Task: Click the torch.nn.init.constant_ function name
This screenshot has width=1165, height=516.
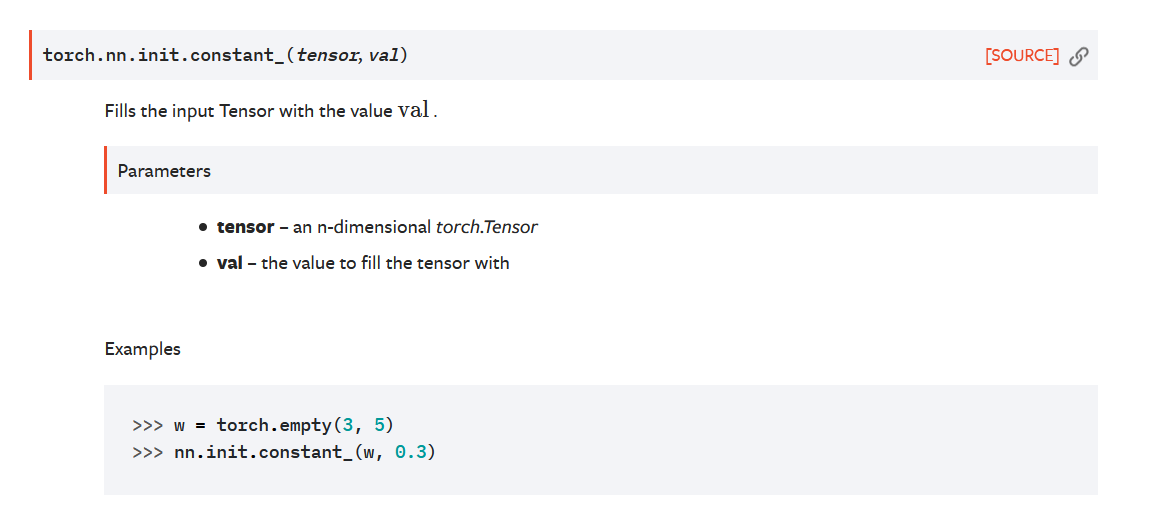Action: tap(163, 56)
